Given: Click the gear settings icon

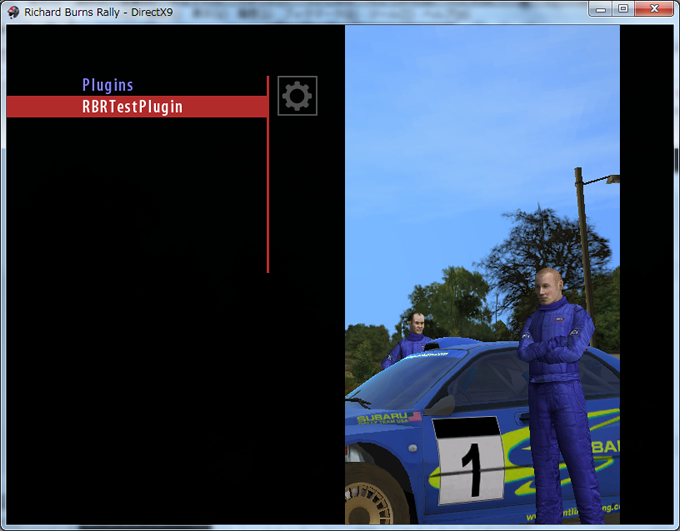Looking at the screenshot, I should (298, 96).
